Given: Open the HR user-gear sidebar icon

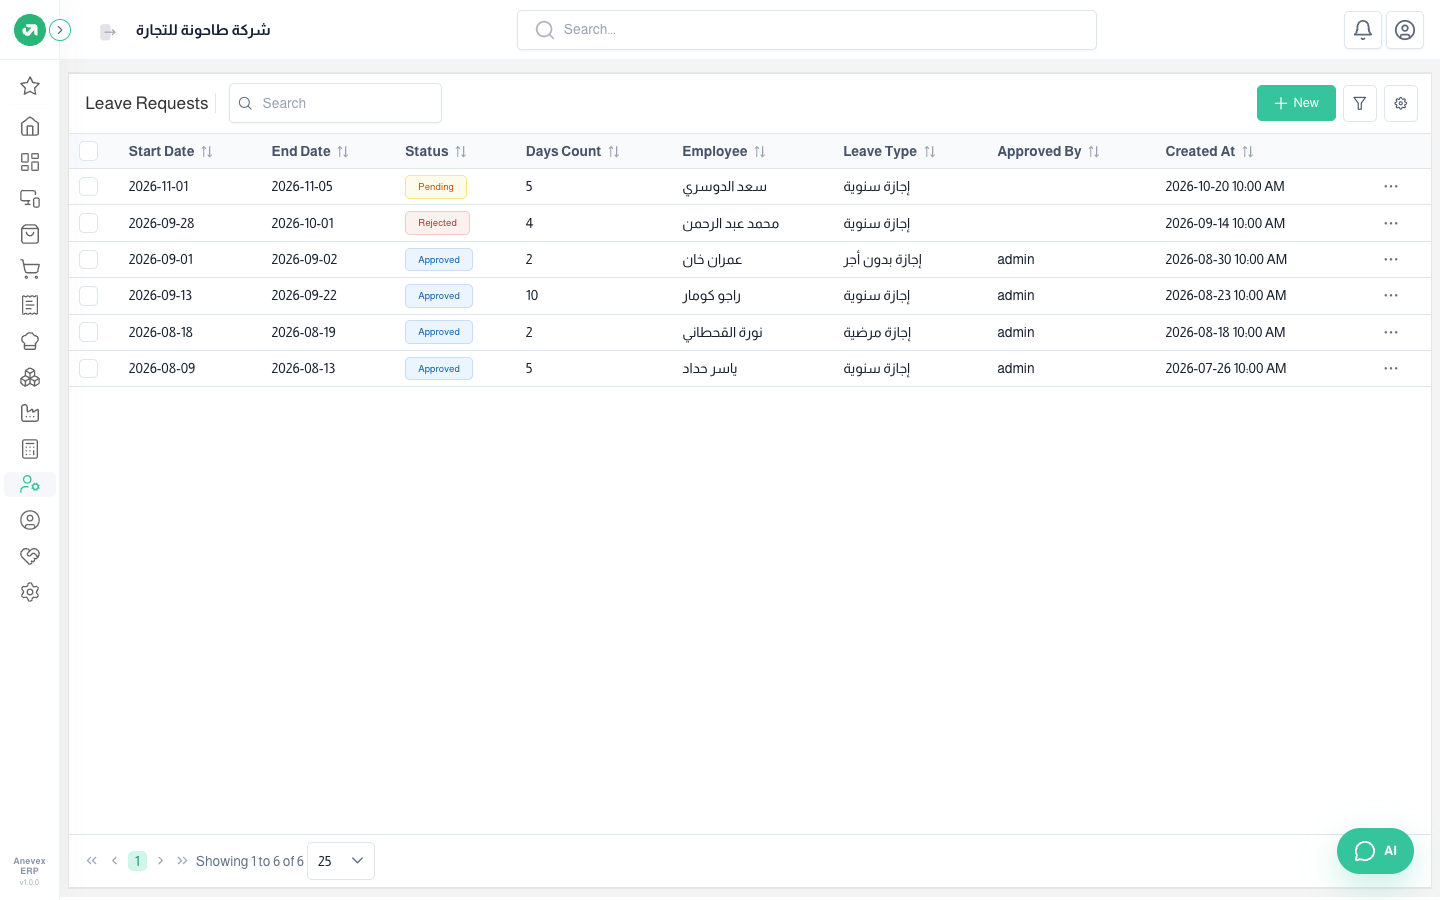Looking at the screenshot, I should coord(30,484).
